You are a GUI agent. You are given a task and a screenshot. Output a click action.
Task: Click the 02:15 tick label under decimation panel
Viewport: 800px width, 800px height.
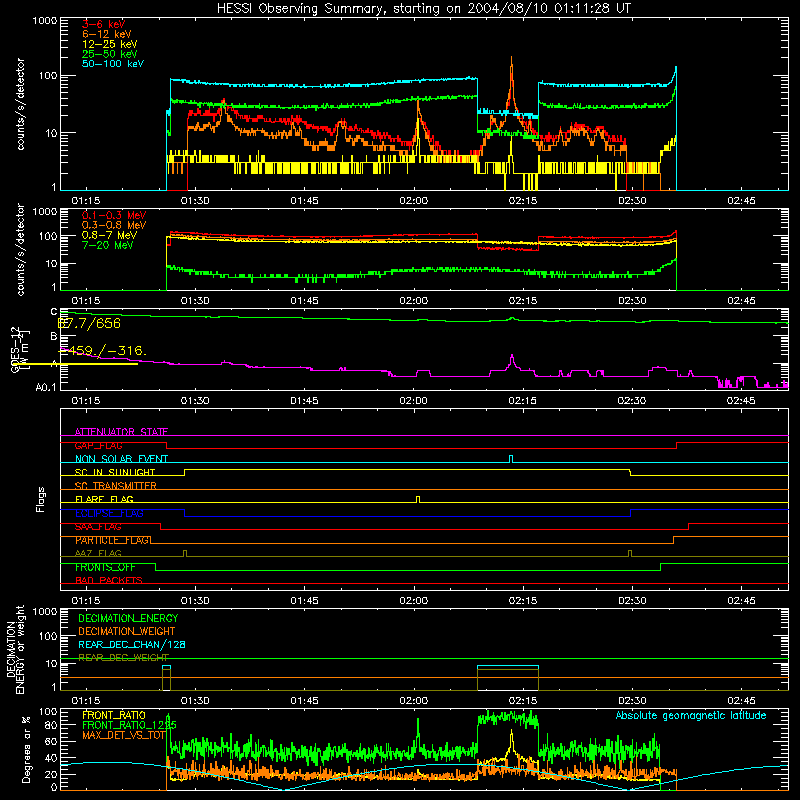tap(523, 701)
